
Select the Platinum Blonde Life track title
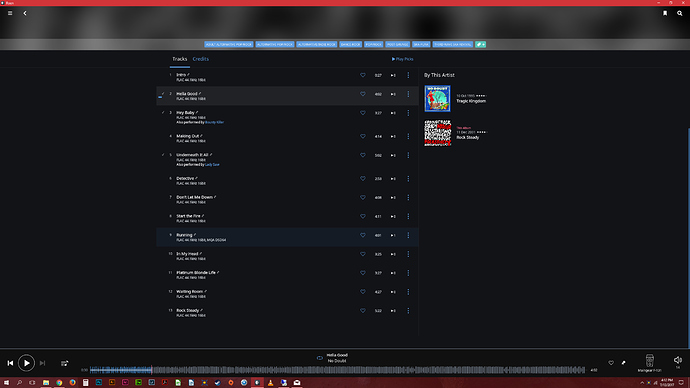click(196, 273)
